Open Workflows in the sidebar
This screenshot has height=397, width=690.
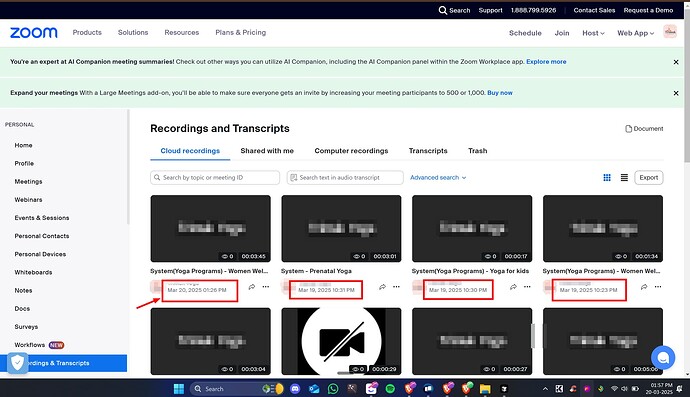click(x=29, y=345)
